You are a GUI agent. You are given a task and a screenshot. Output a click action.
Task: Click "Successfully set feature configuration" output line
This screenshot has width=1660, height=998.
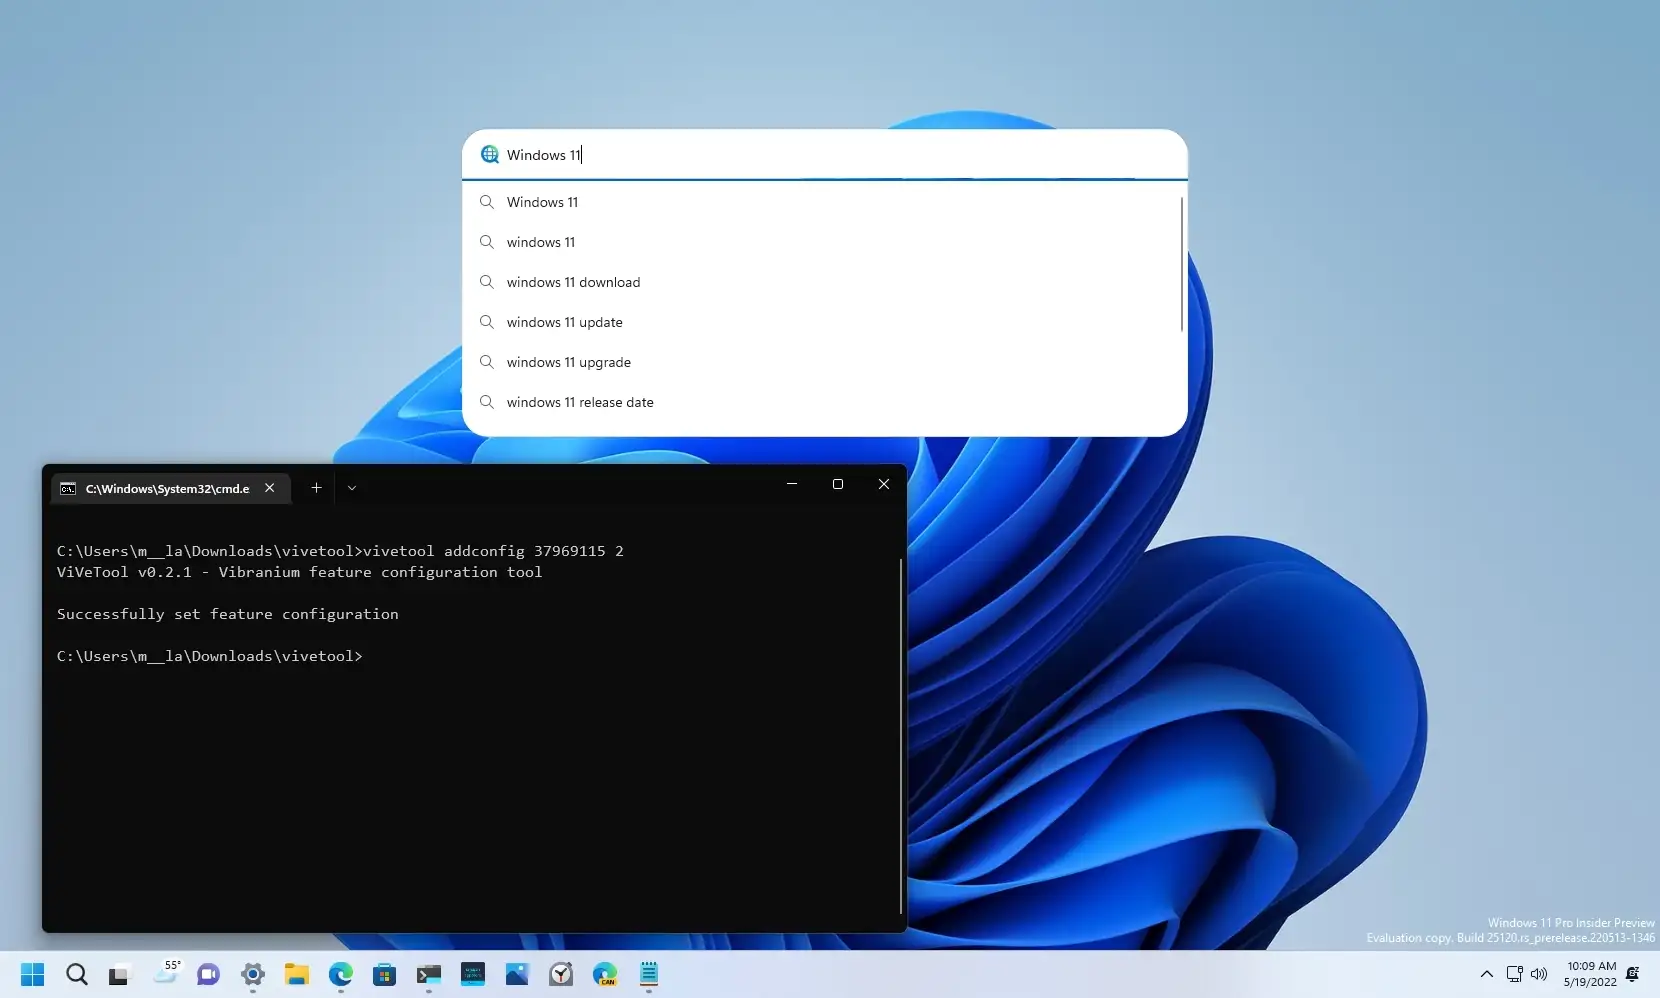pyautogui.click(x=228, y=614)
